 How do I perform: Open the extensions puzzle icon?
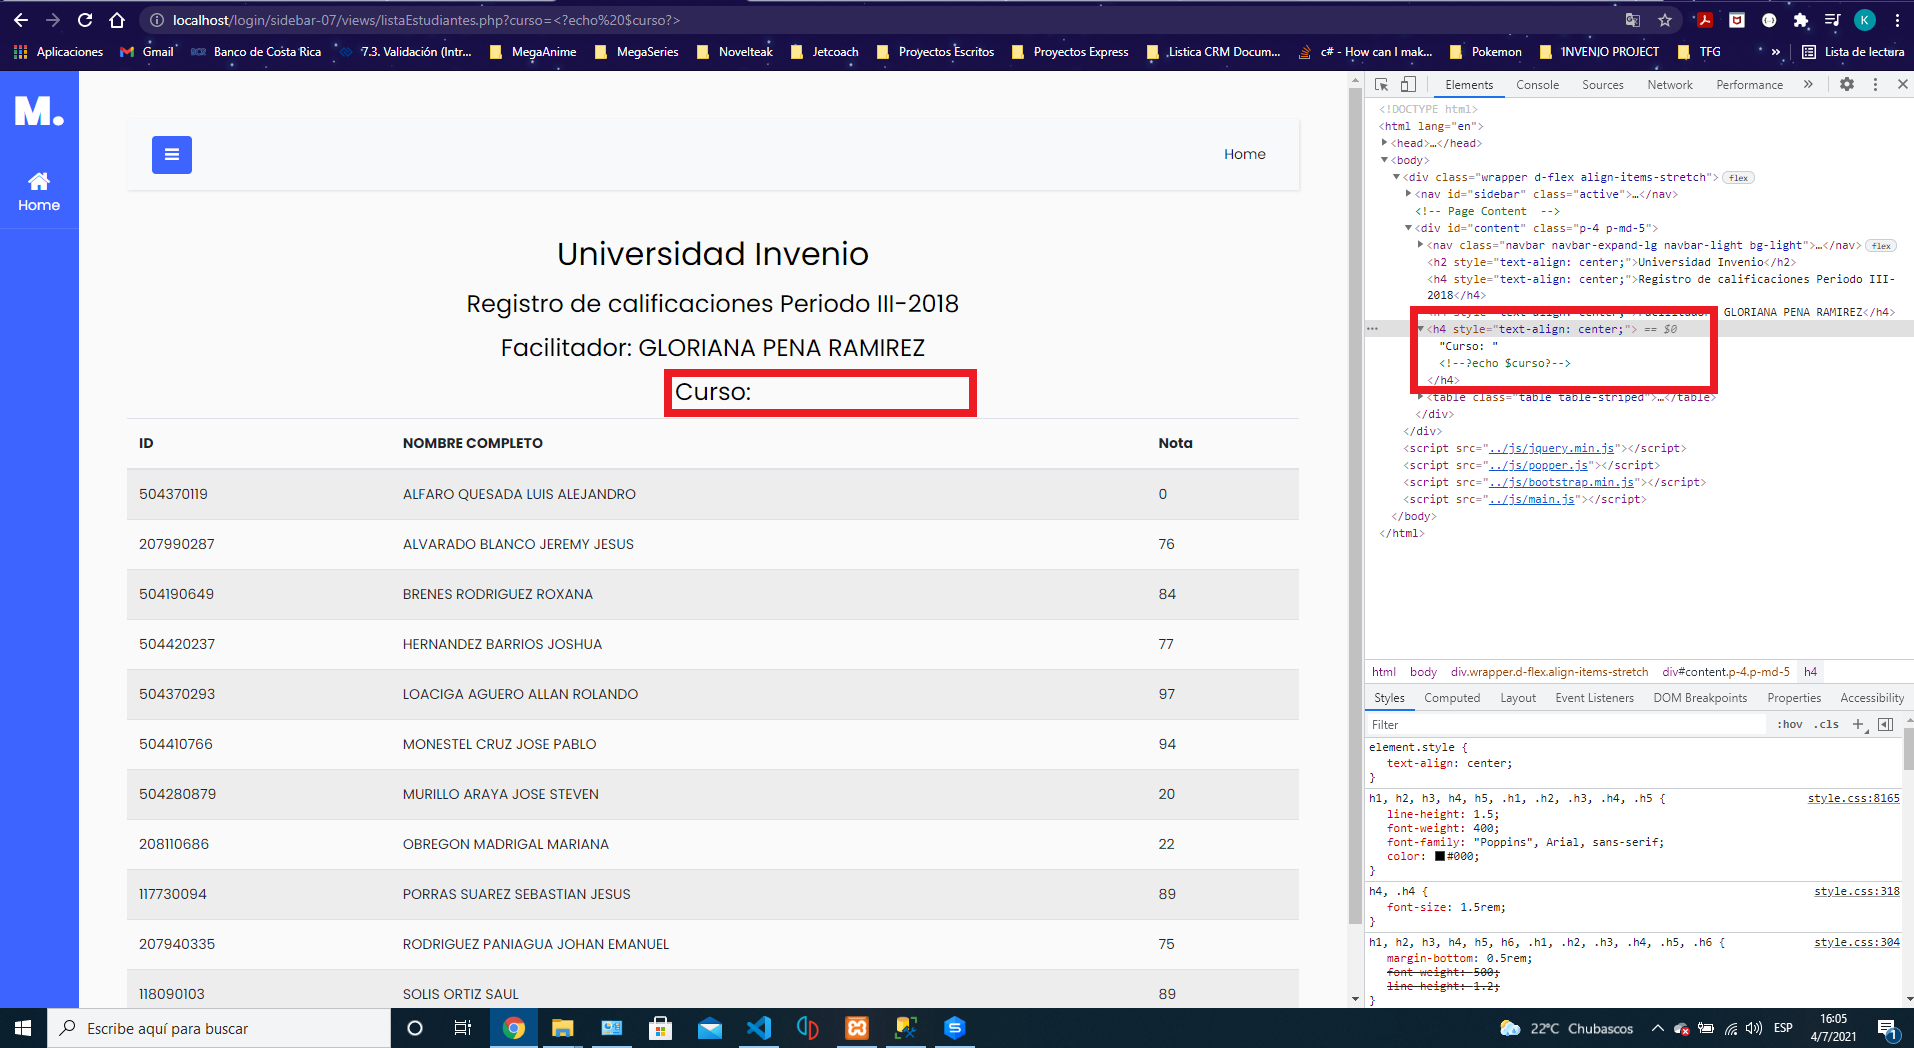click(x=1801, y=20)
